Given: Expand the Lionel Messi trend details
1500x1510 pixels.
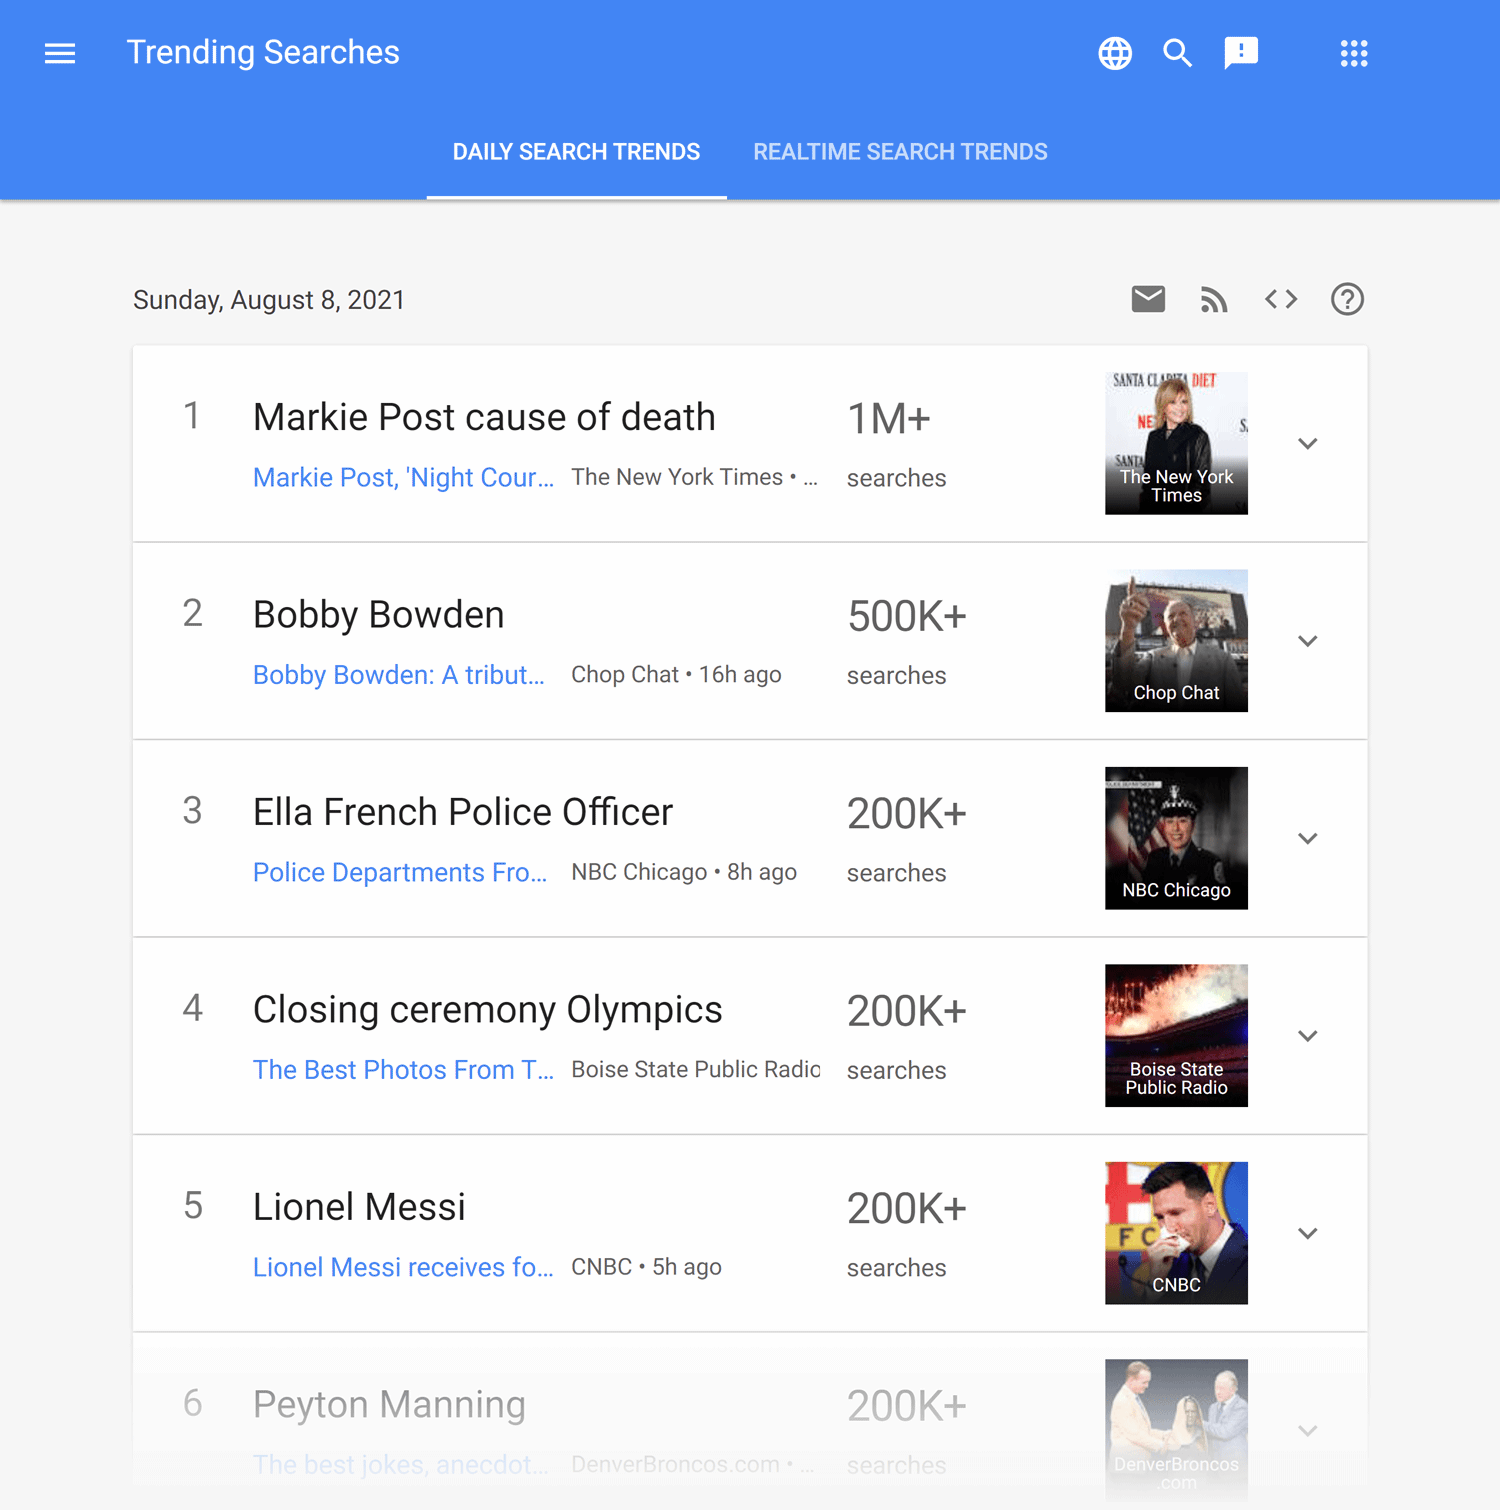Looking at the screenshot, I should tap(1307, 1233).
